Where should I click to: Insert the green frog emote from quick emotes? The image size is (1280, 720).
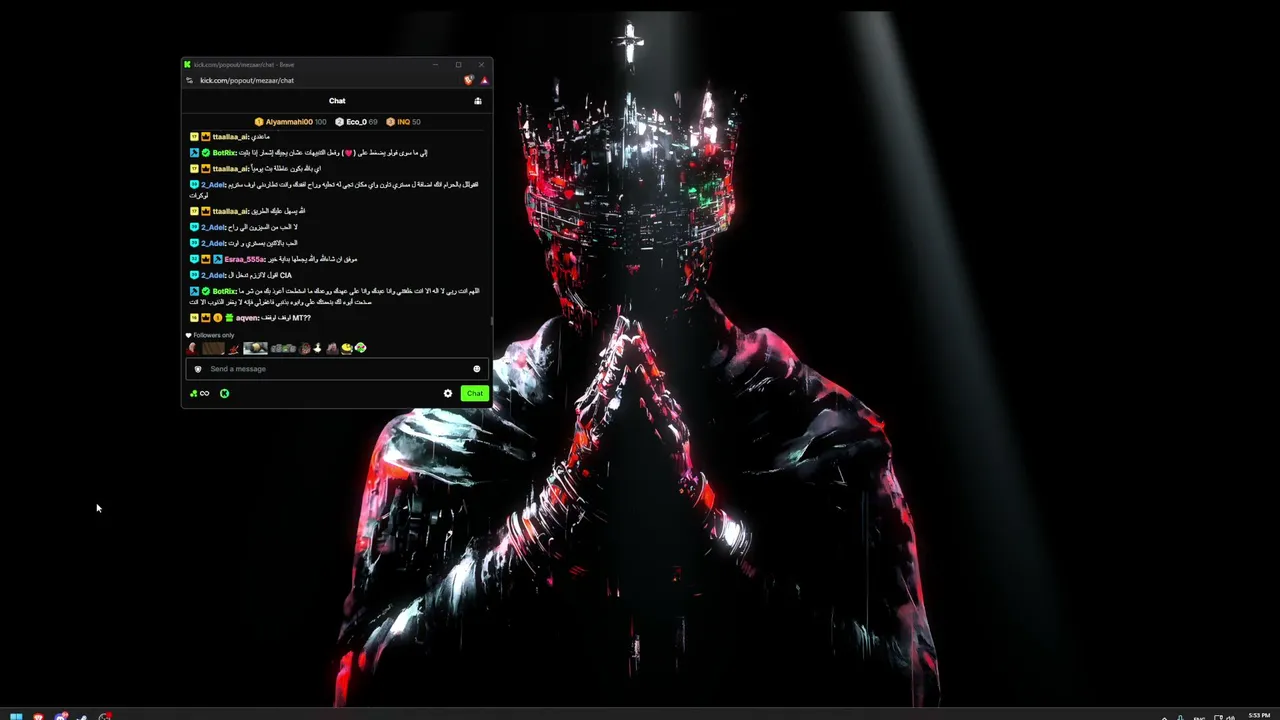click(360, 348)
